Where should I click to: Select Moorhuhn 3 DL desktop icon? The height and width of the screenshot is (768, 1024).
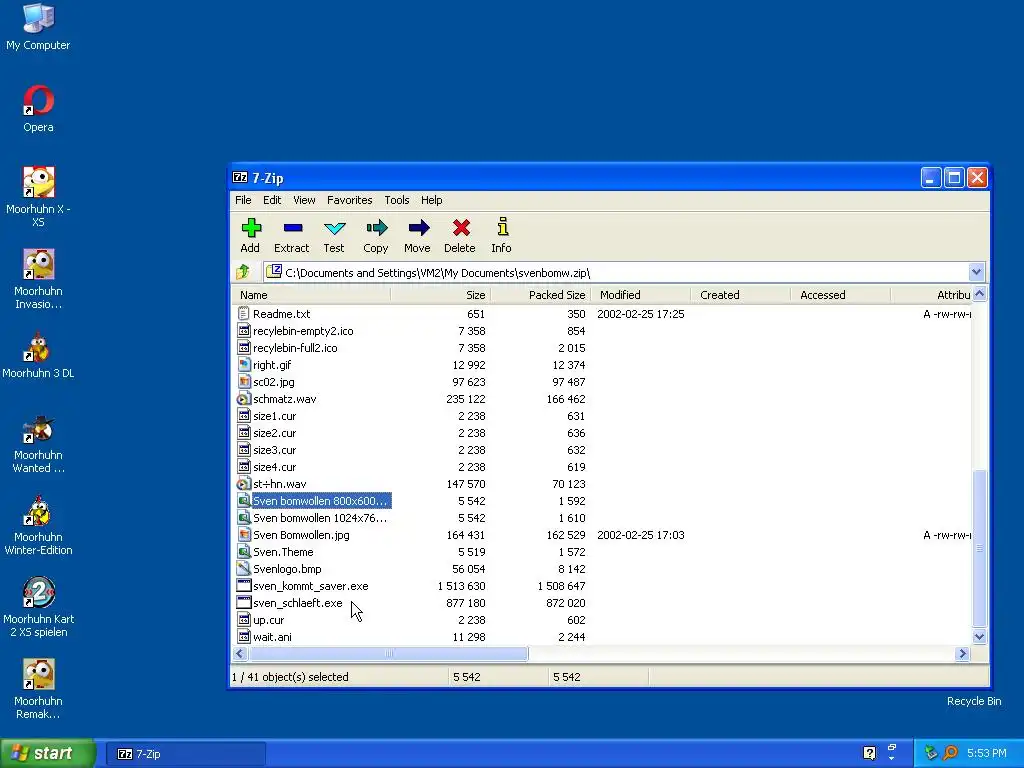tap(38, 347)
